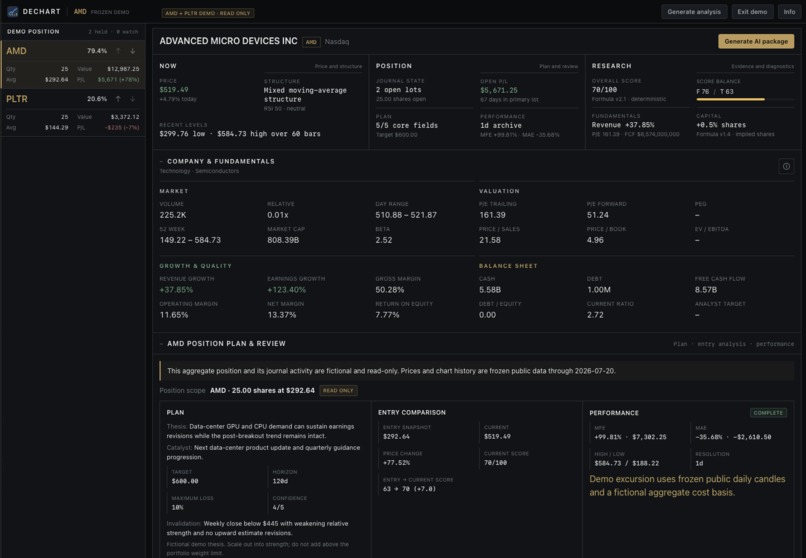Click the DECHART chart logo icon
The height and width of the screenshot is (558, 806).
[12, 11]
